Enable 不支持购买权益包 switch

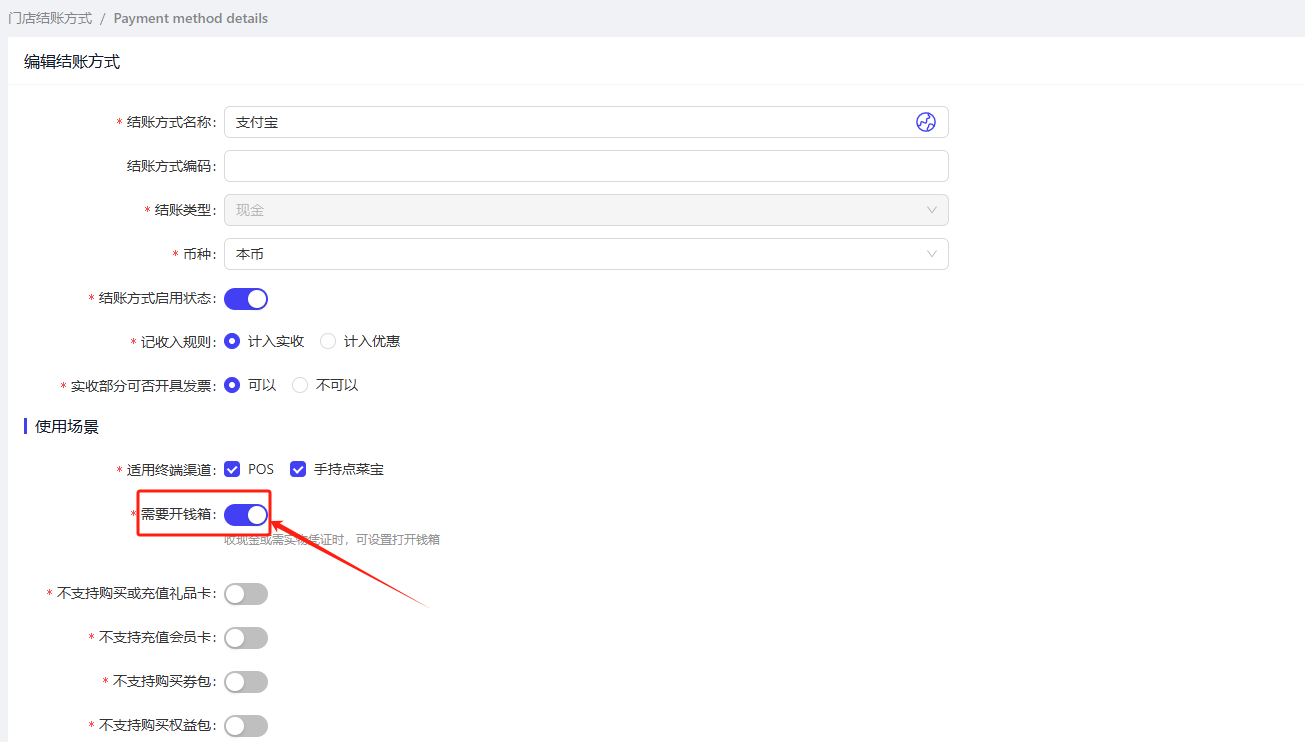pyautogui.click(x=246, y=726)
